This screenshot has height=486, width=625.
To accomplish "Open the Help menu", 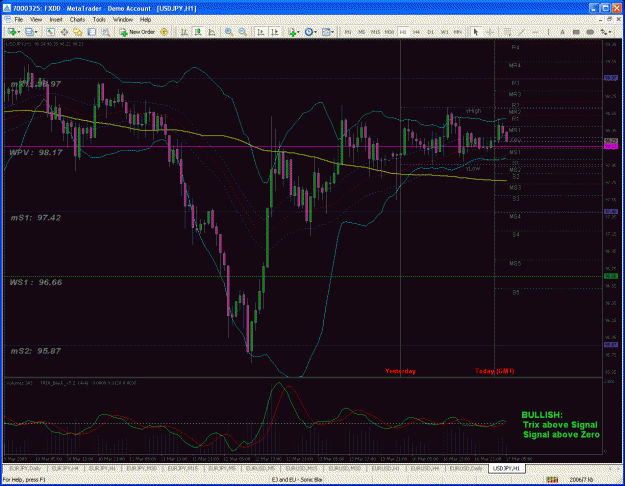I will pos(145,20).
